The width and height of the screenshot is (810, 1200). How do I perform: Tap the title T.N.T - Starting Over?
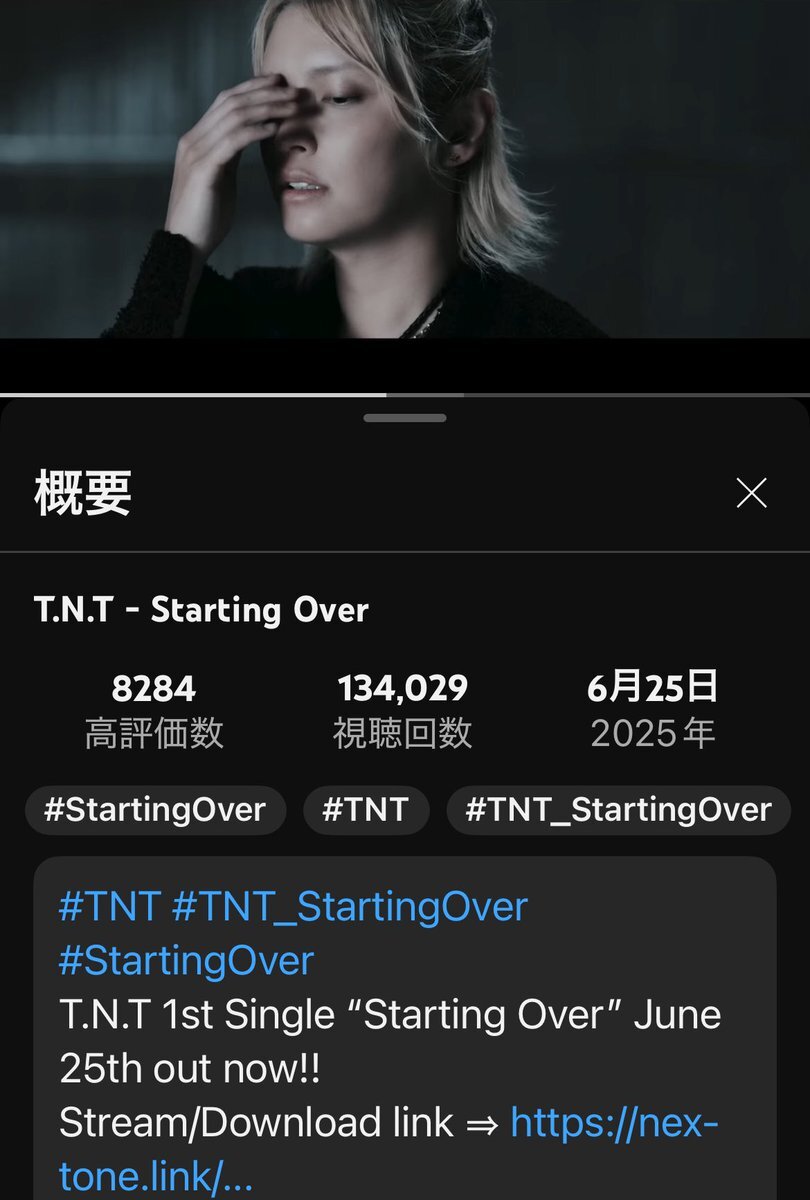click(x=201, y=609)
